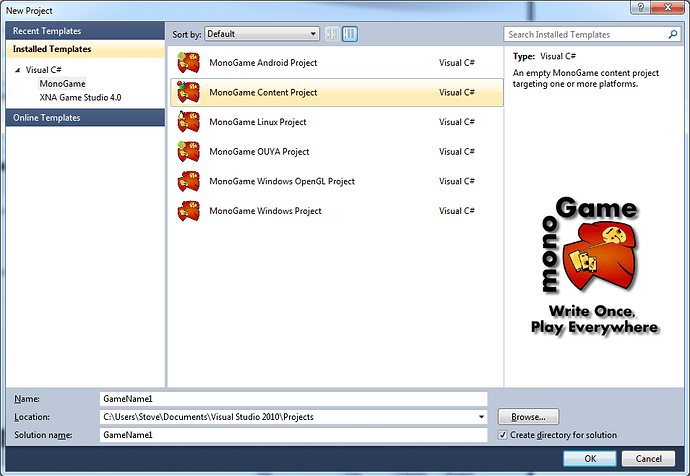The height and width of the screenshot is (476, 690).
Task: Choose the MonoGame Linux Project icon
Action: click(188, 122)
